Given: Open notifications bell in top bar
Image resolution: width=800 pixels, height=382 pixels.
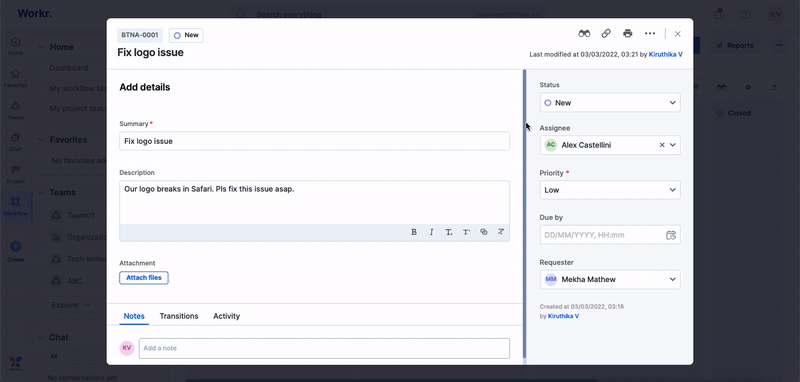Looking at the screenshot, I should click(x=718, y=14).
